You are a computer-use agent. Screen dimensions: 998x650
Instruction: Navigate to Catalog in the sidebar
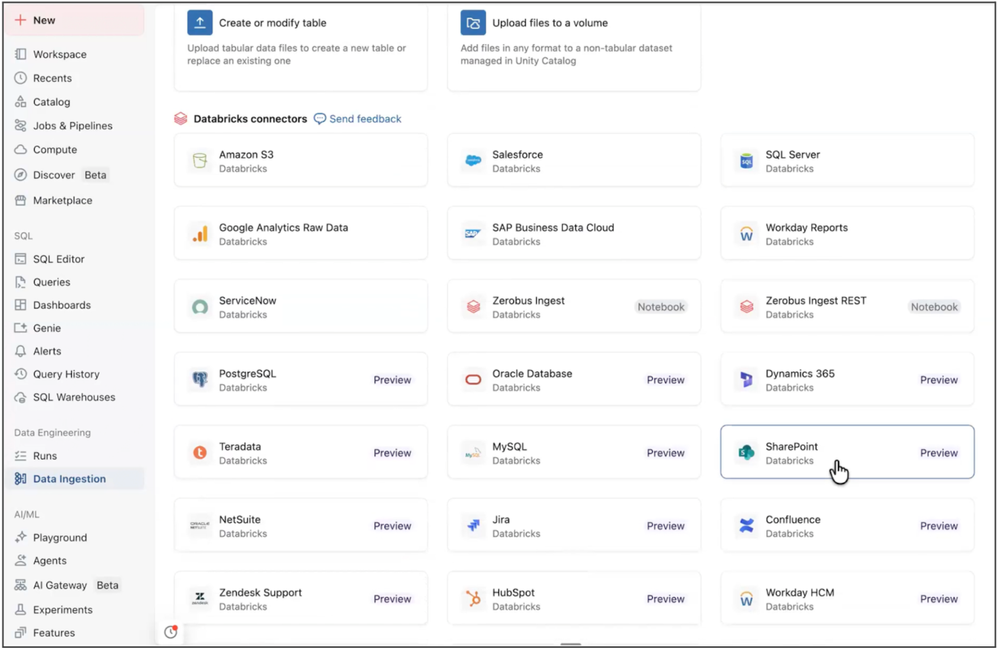pyautogui.click(x=51, y=102)
